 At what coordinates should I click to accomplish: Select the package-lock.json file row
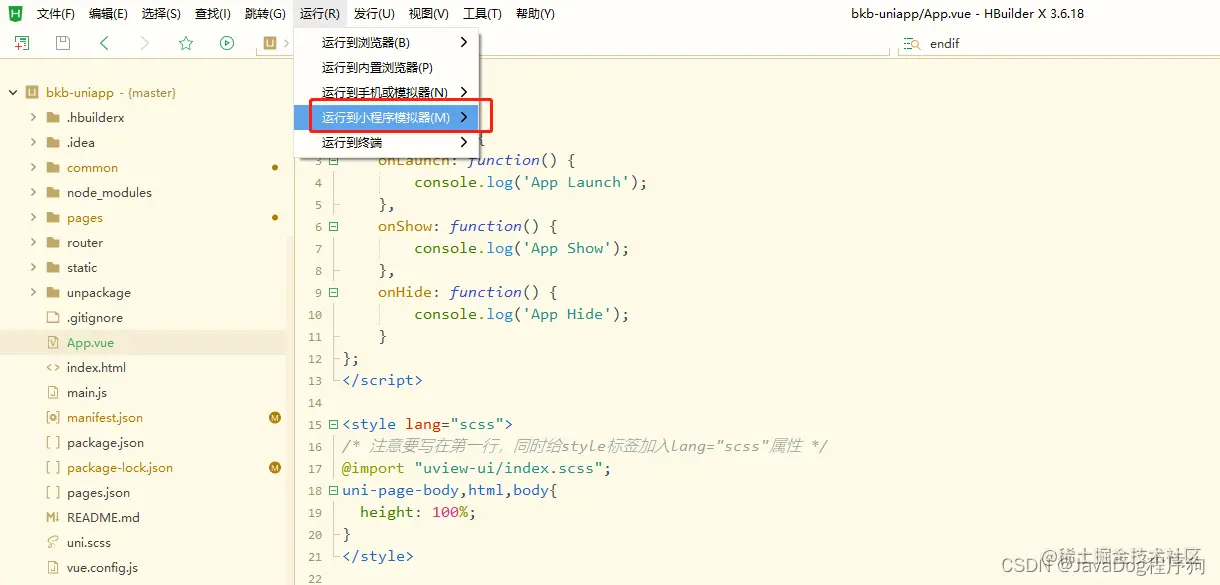pyautogui.click(x=143, y=467)
